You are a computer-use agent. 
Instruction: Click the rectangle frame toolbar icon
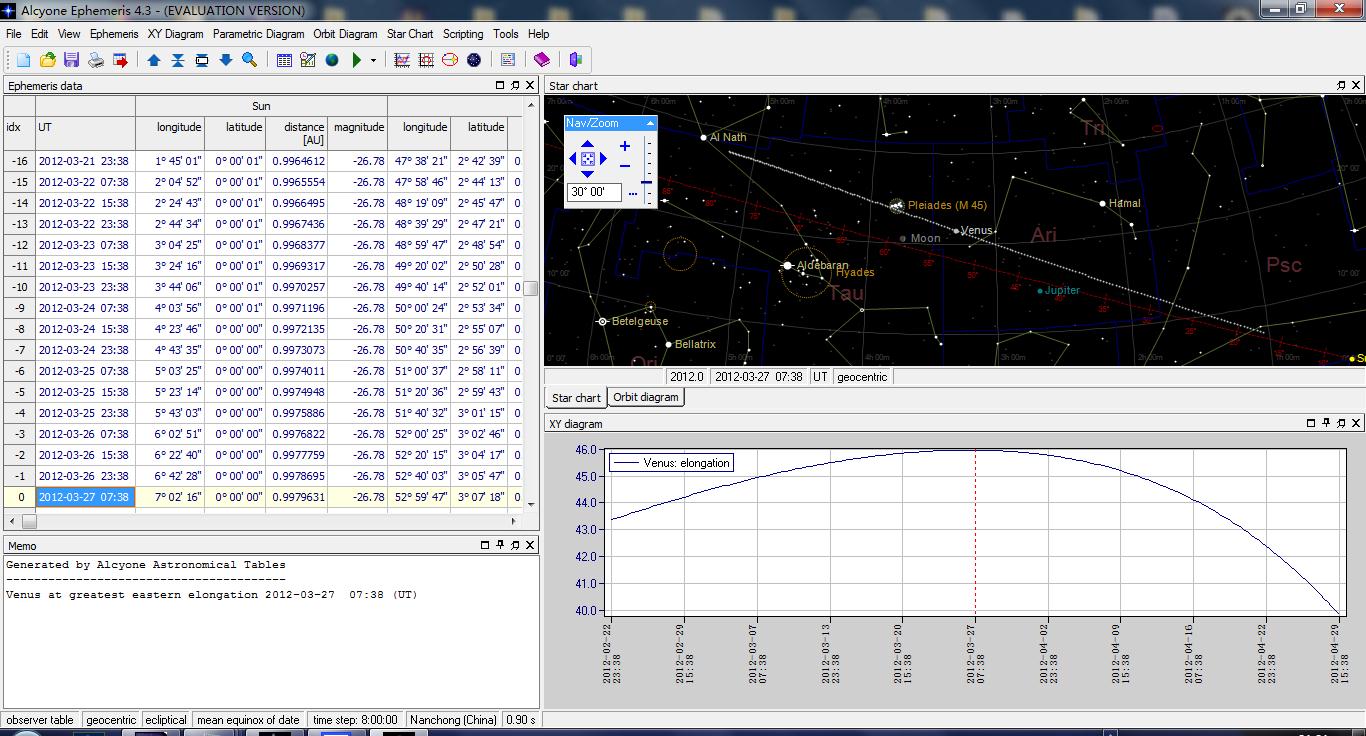point(202,60)
